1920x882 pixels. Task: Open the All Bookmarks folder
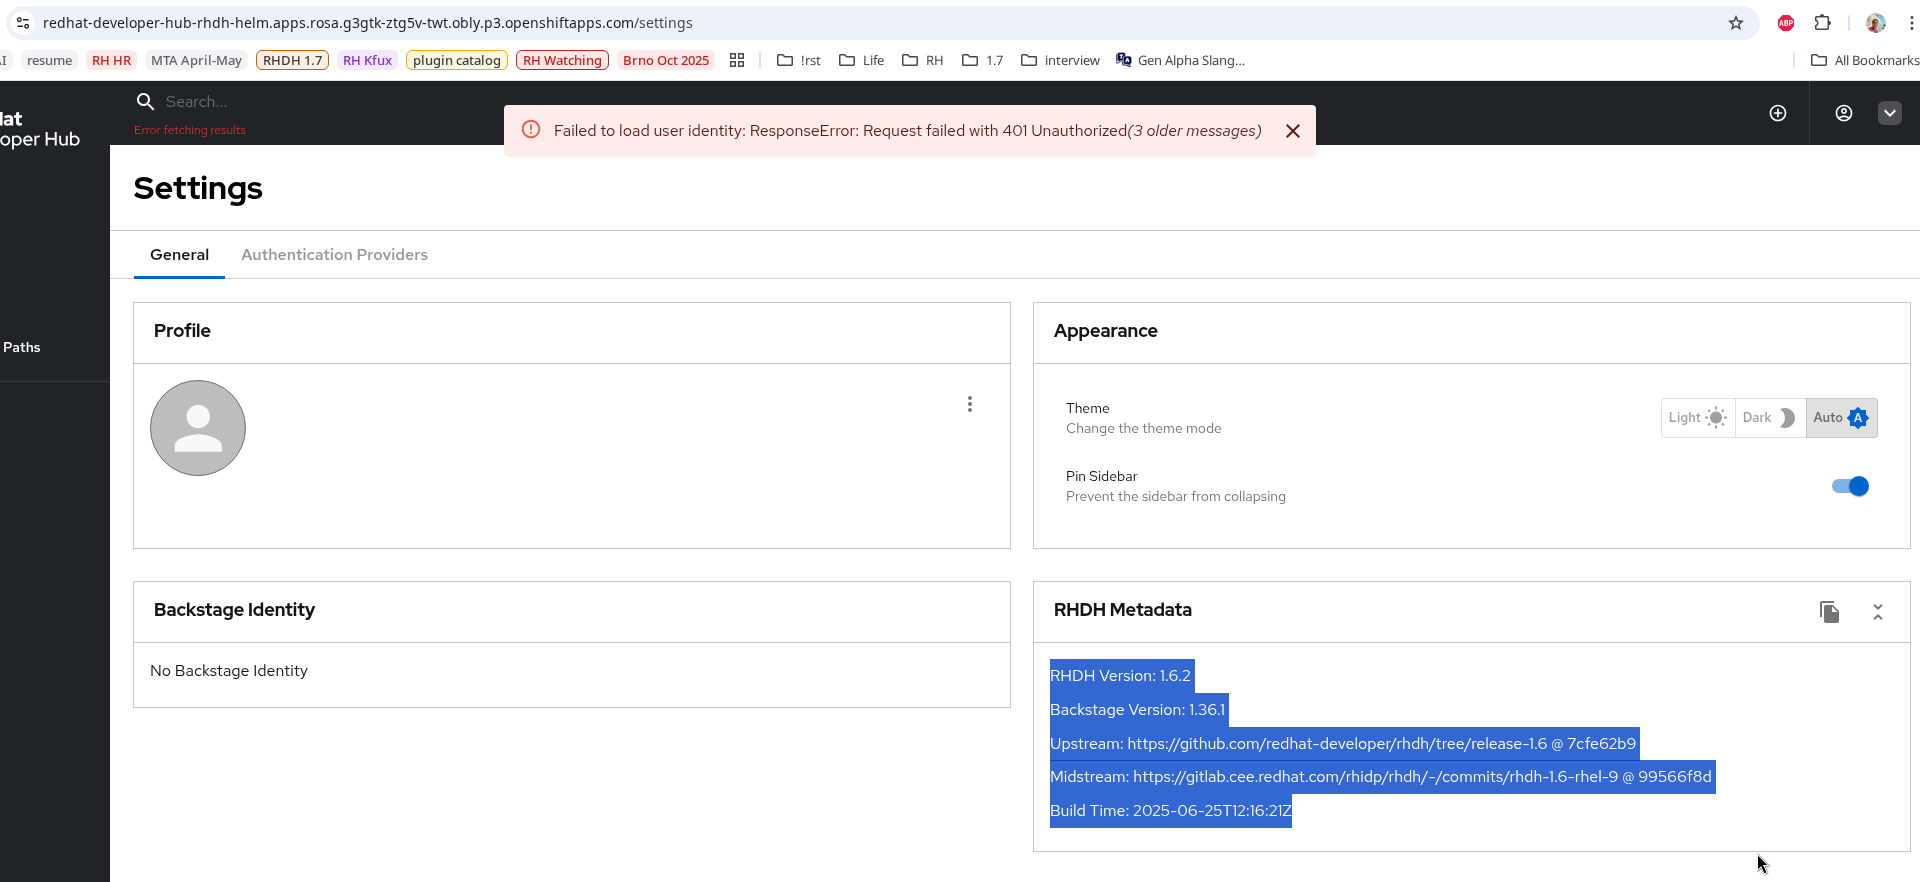tap(1865, 60)
